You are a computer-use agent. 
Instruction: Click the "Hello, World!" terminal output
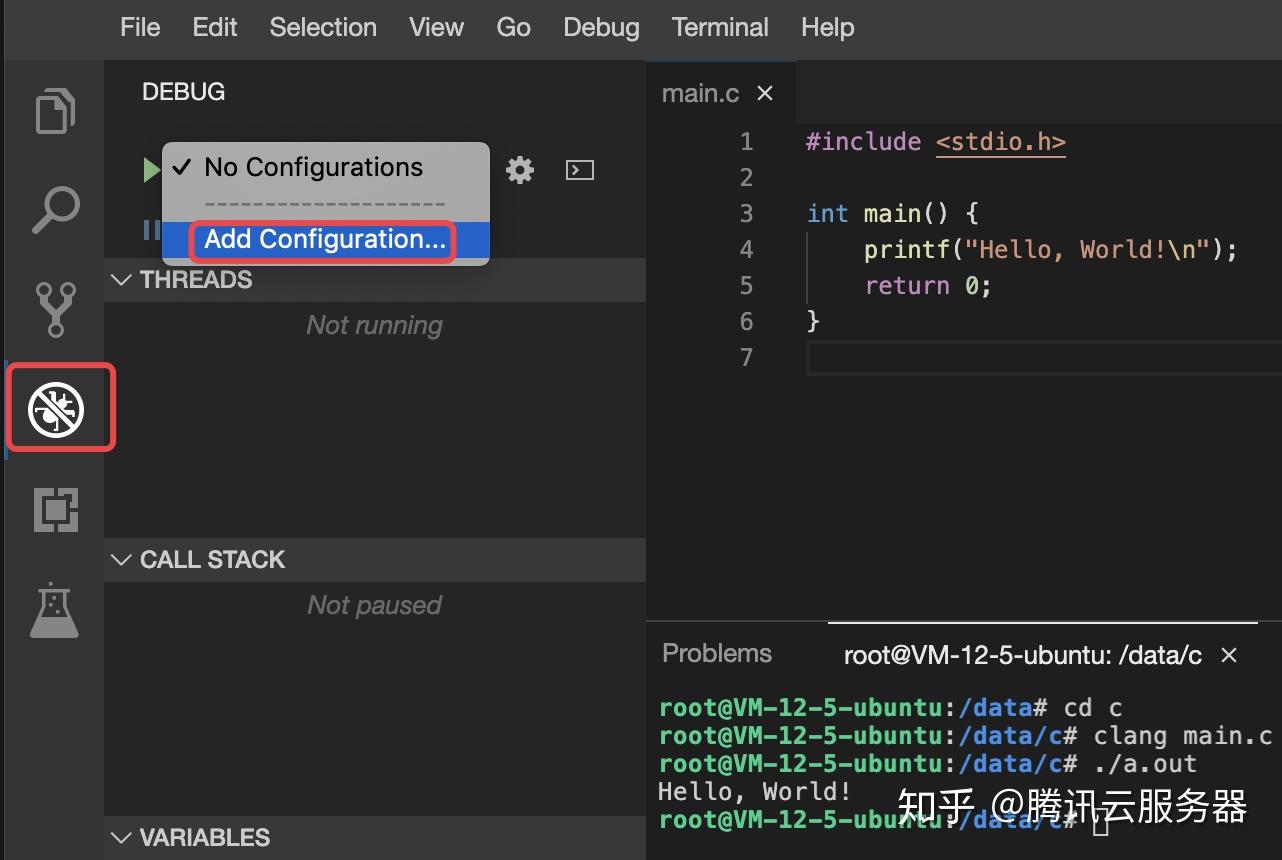[x=754, y=792]
